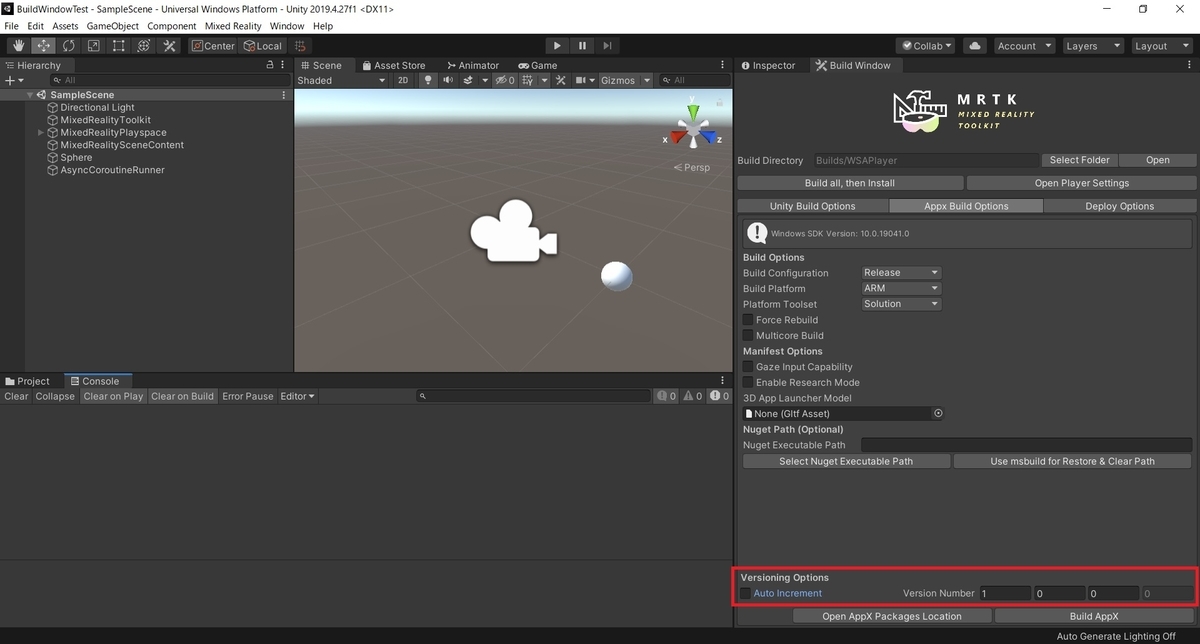The height and width of the screenshot is (644, 1200).
Task: Switch to the Project tab
Action: click(27, 381)
